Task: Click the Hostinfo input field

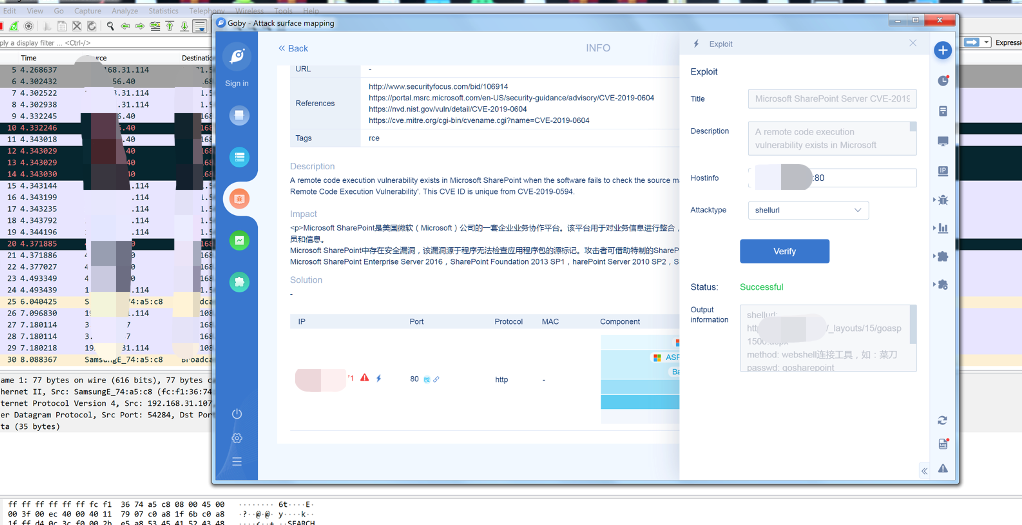Action: point(832,178)
